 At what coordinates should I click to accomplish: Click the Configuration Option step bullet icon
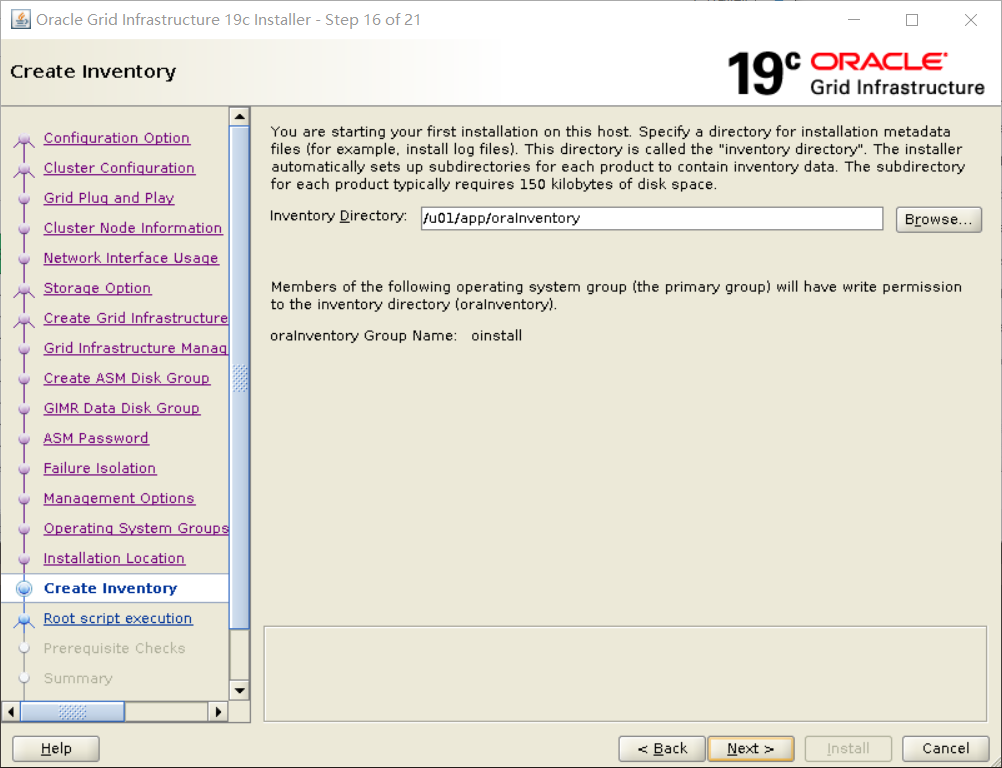(24, 139)
